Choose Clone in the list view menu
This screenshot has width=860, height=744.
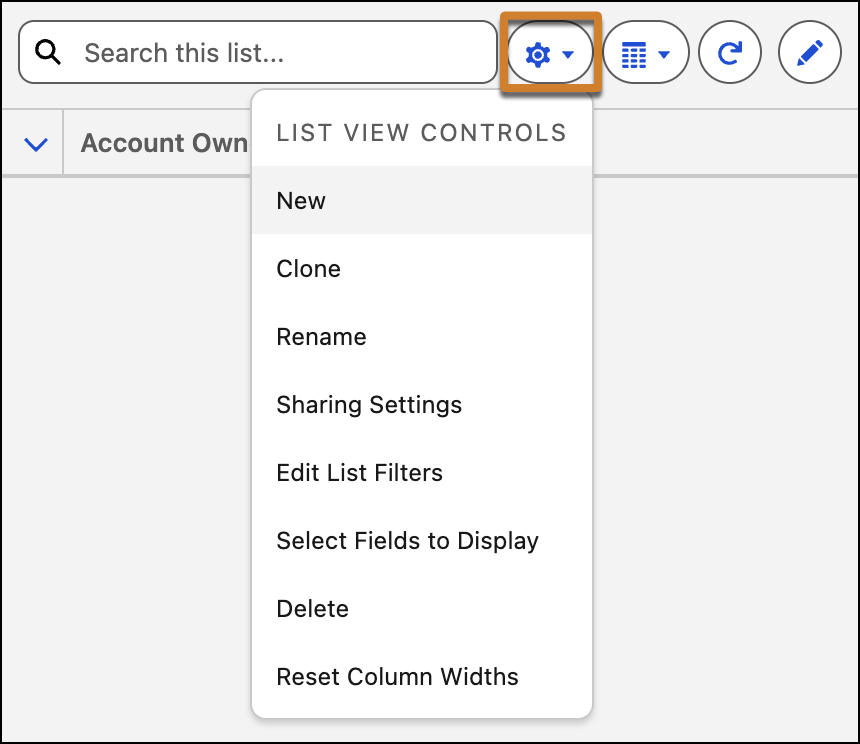[x=308, y=269]
